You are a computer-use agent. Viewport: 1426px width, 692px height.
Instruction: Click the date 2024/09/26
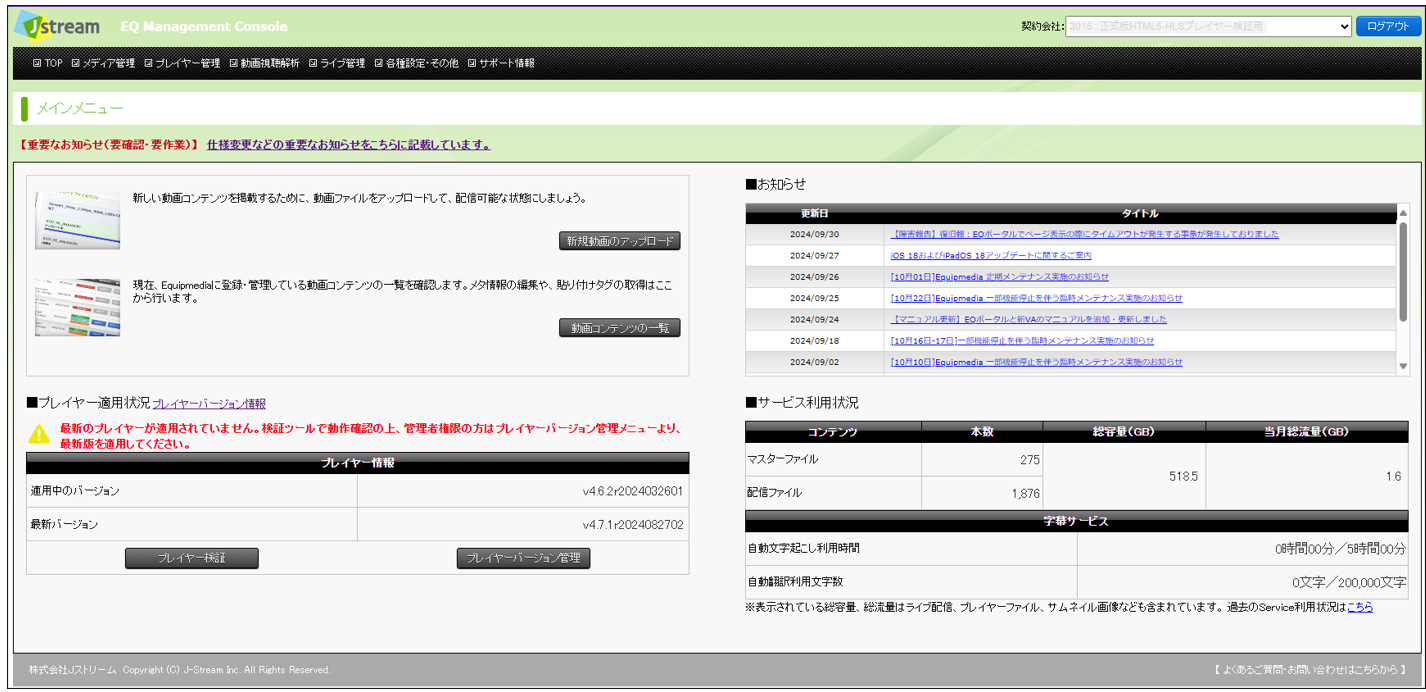pos(814,277)
